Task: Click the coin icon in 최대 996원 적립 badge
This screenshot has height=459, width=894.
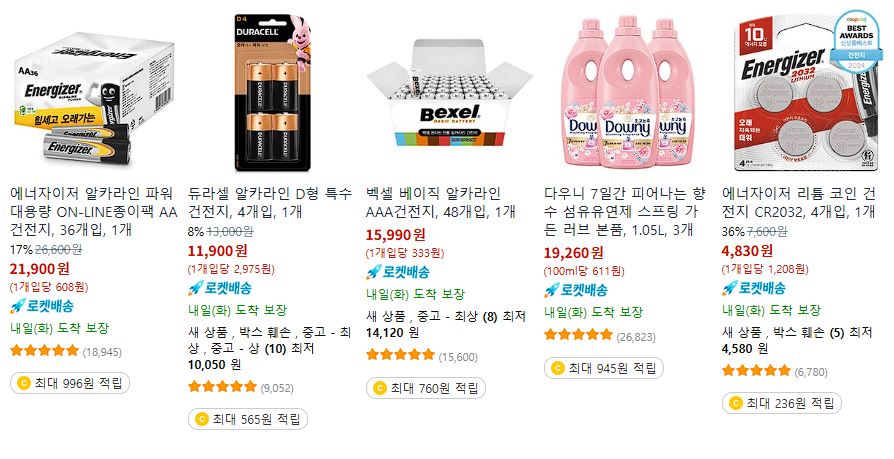Action: 24,383
